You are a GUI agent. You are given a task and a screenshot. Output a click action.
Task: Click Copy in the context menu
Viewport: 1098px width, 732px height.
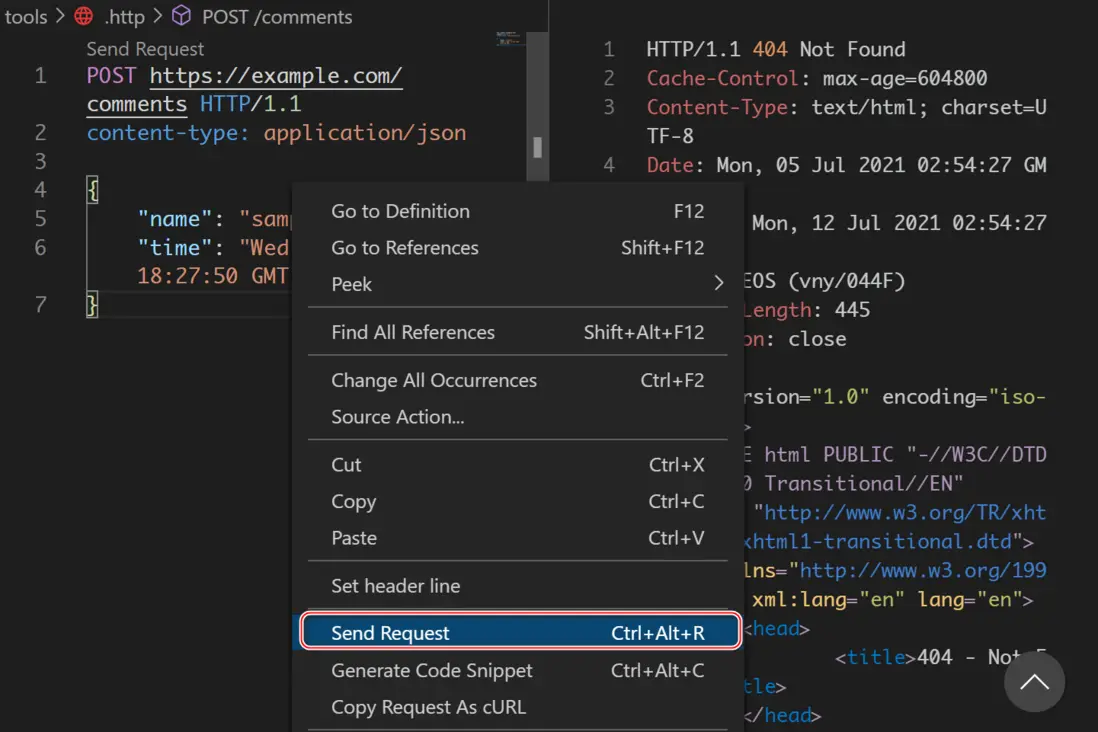[x=354, y=502]
